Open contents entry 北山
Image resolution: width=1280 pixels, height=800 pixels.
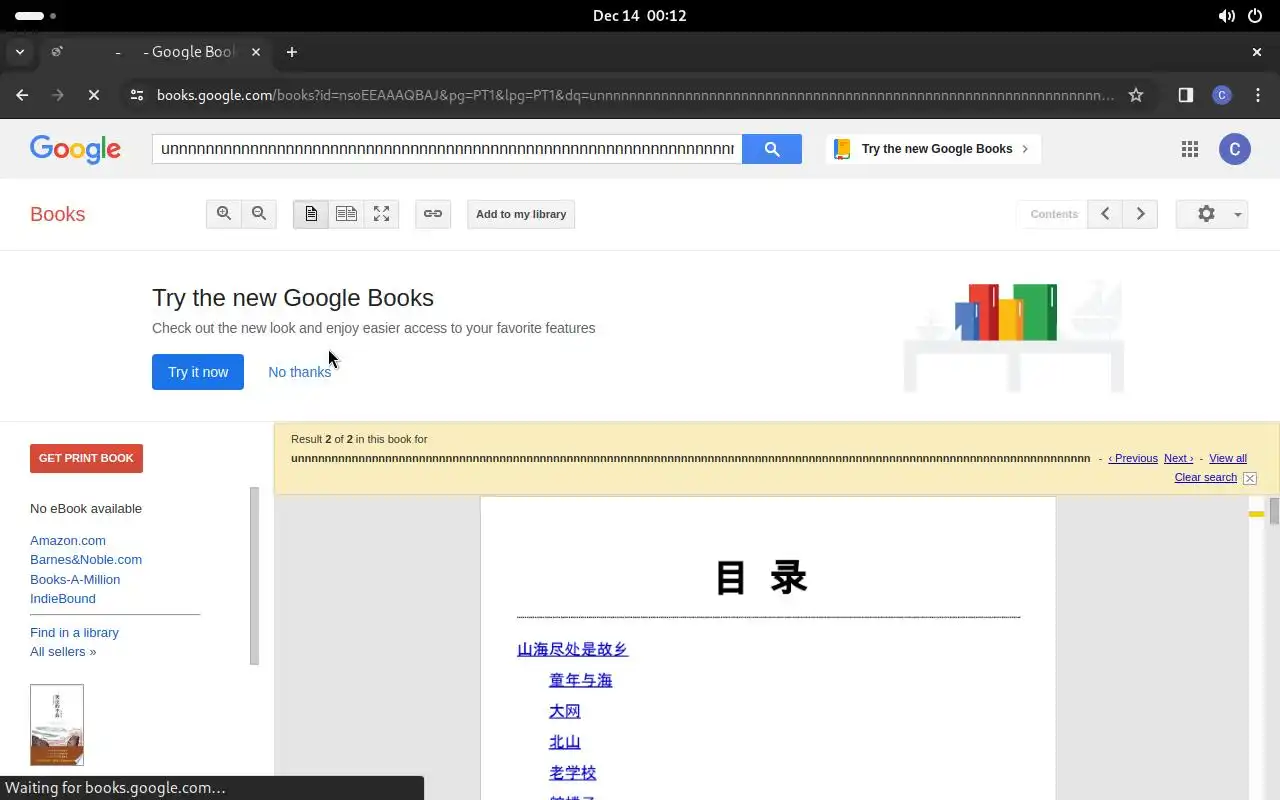pos(565,742)
